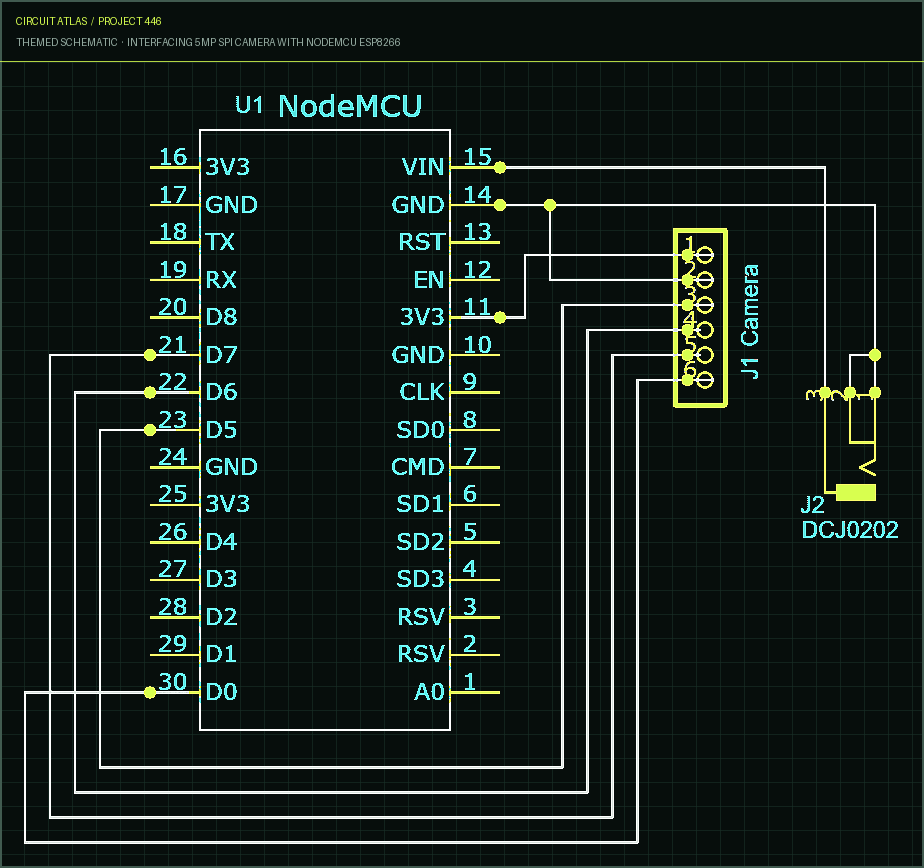Click camera connector pin 1 pad
Viewport: 924px width, 868px height.
pos(705,255)
